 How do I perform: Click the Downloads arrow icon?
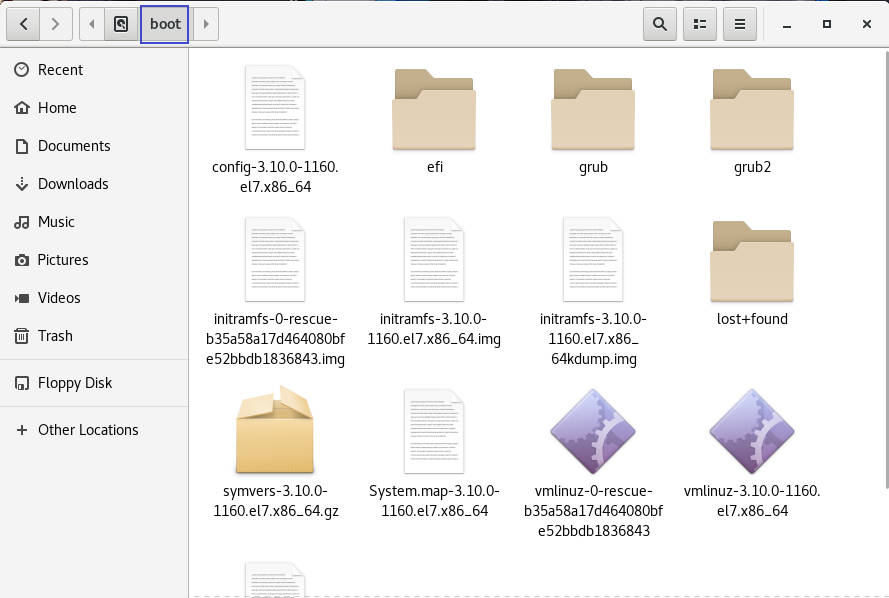pyautogui.click(x=22, y=184)
